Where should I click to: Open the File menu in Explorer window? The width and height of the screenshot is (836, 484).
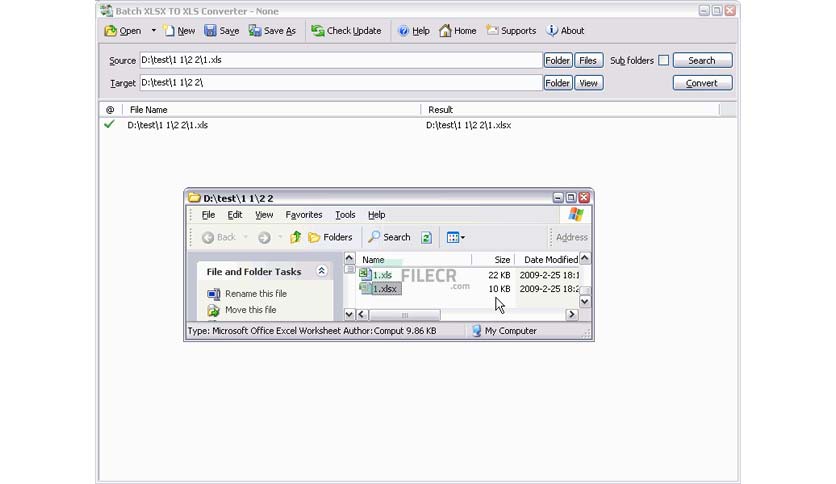click(208, 215)
